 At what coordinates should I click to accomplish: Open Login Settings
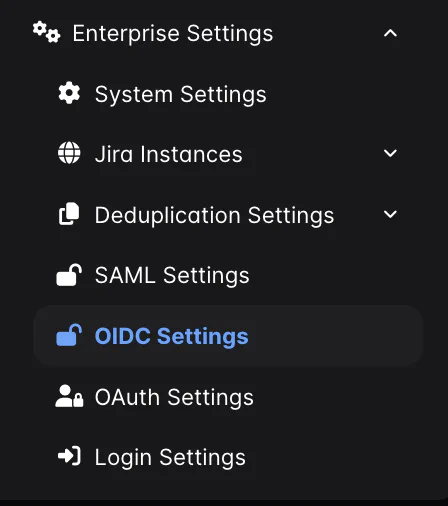(170, 457)
